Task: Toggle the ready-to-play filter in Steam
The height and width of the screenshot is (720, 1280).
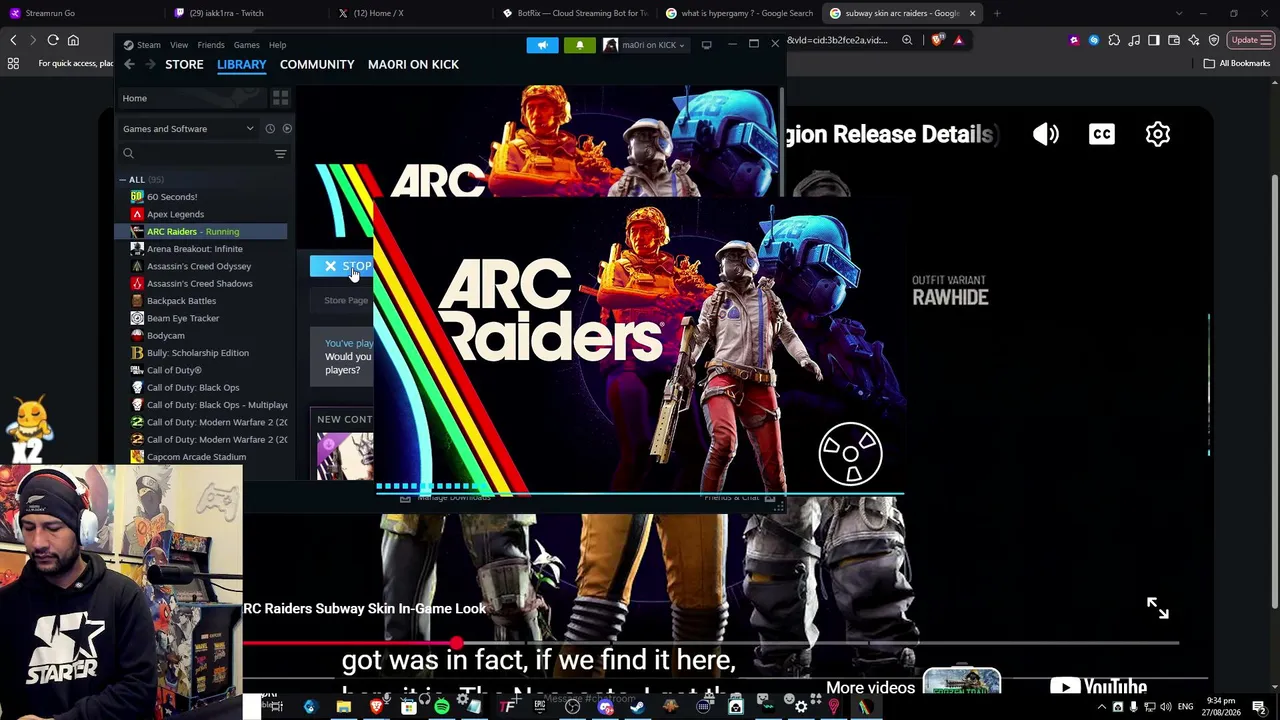Action: [287, 128]
